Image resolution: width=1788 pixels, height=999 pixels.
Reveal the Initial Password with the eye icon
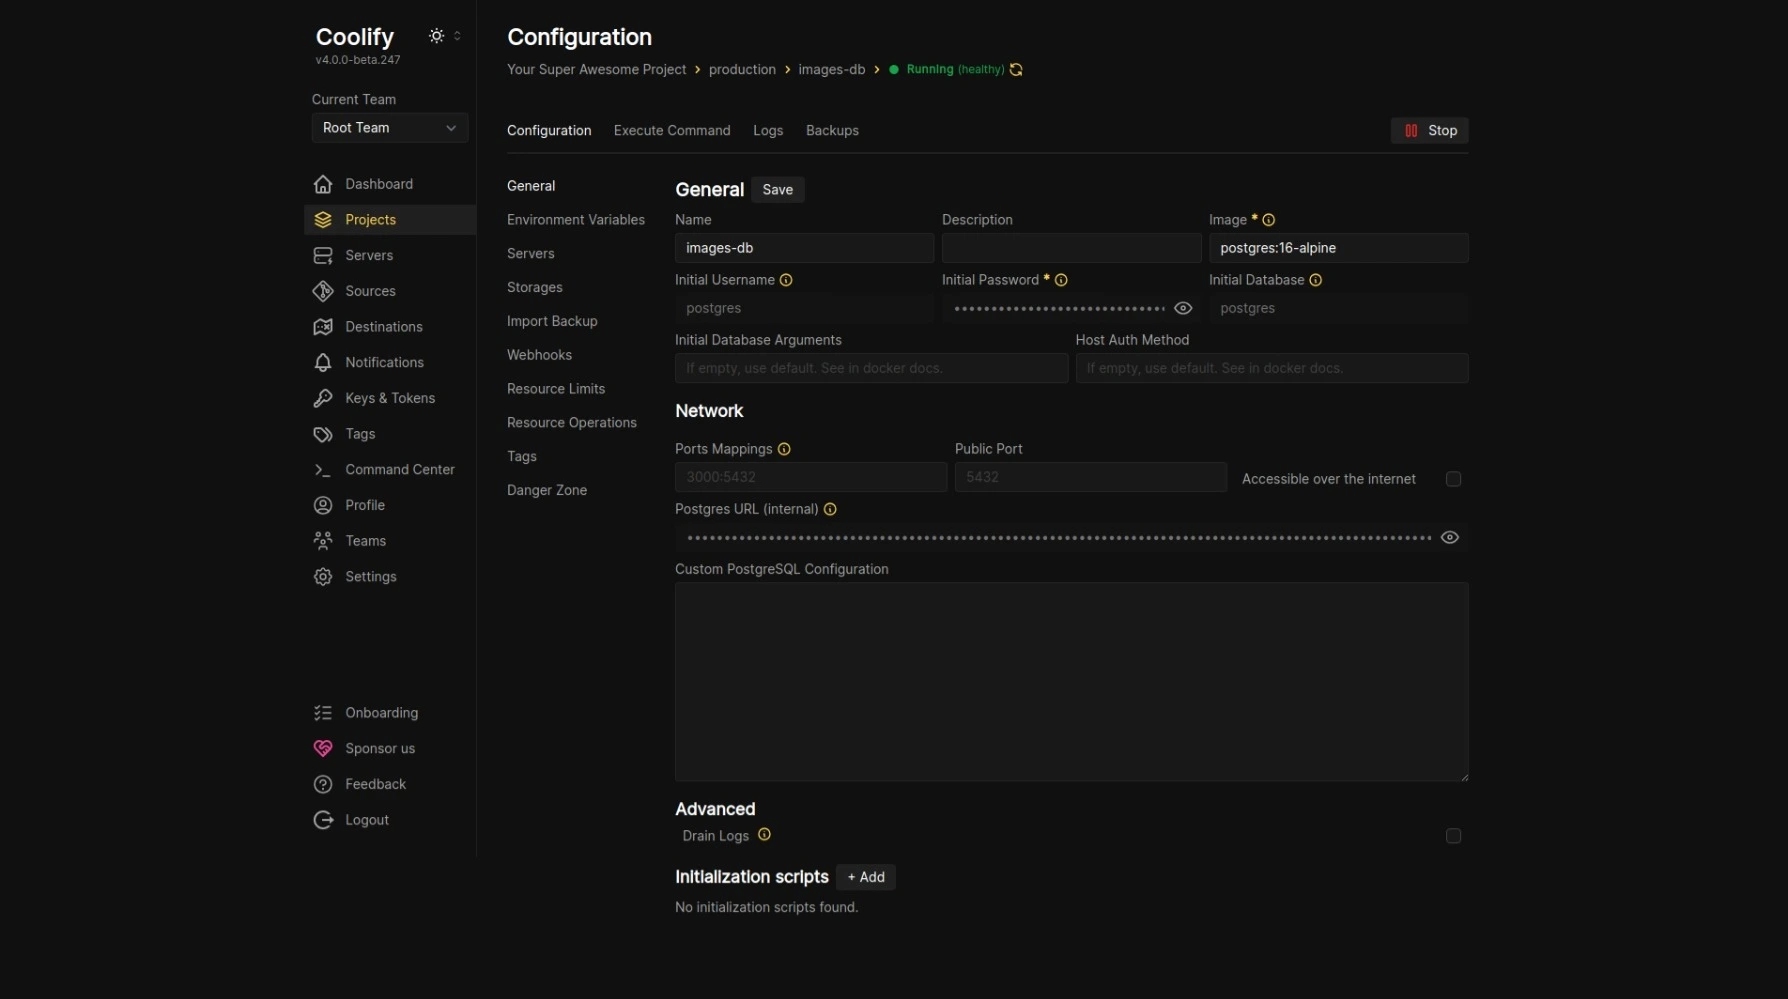tap(1183, 308)
